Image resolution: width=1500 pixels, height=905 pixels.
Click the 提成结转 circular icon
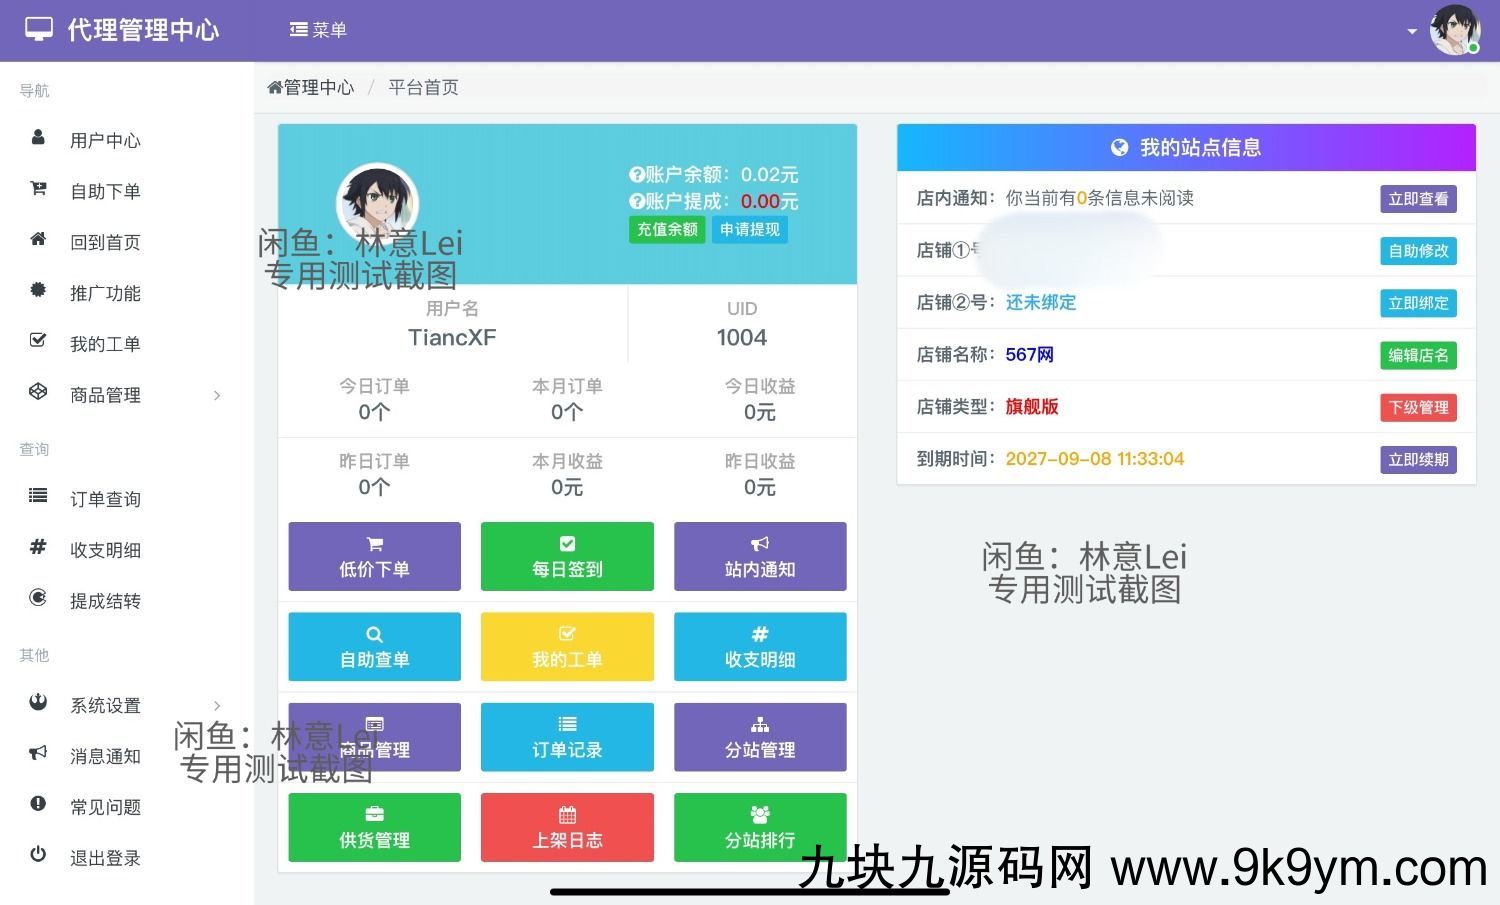pos(38,598)
